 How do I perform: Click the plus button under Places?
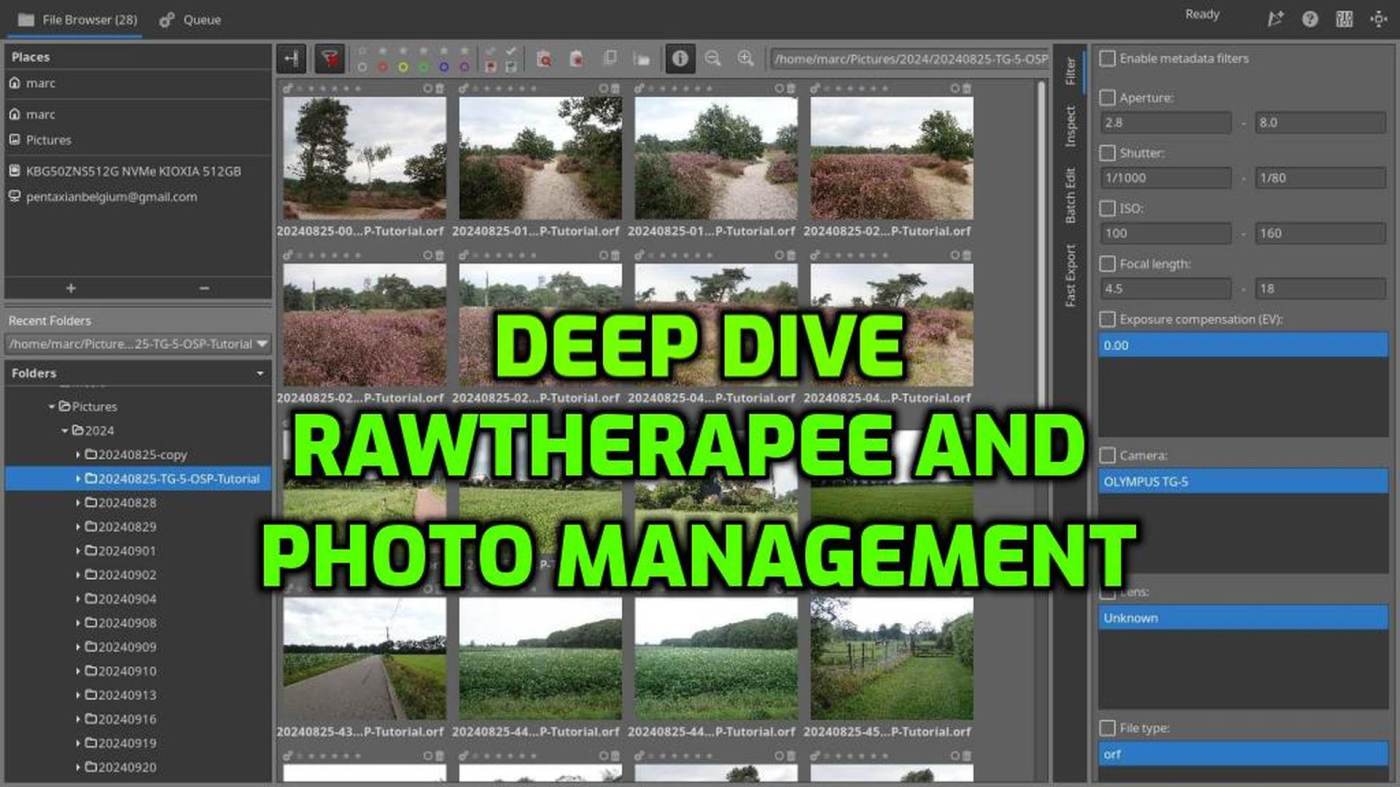(71, 288)
